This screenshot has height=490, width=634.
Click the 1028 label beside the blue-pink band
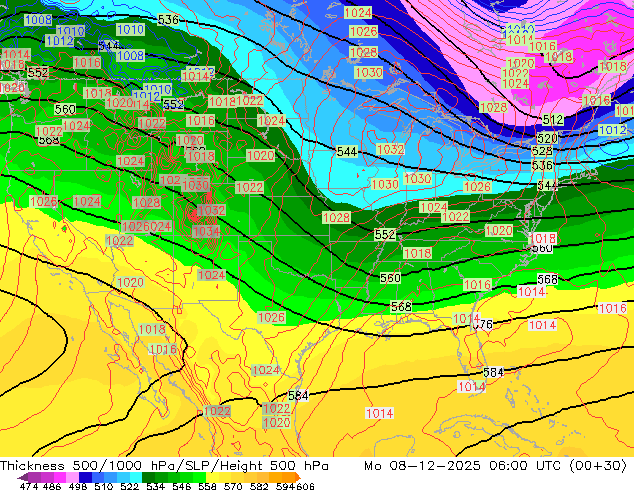pyautogui.click(x=493, y=107)
